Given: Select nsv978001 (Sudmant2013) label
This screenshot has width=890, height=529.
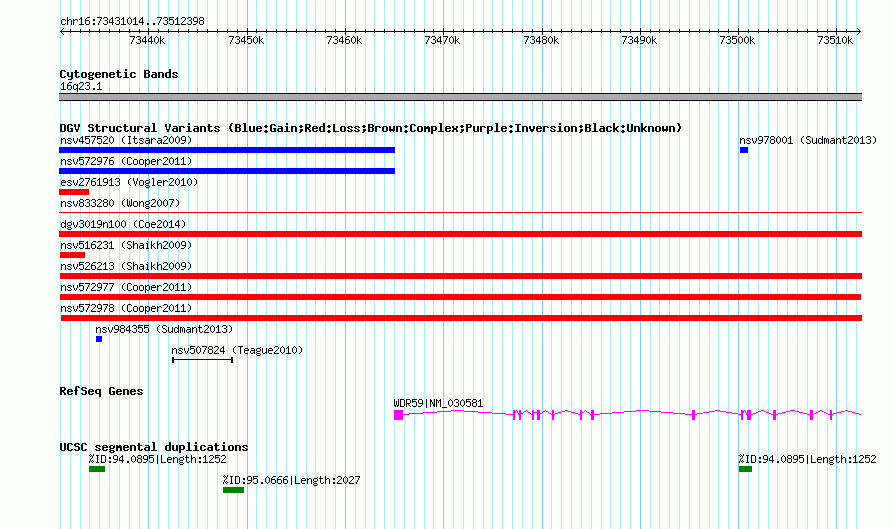Looking at the screenshot, I should [x=808, y=140].
